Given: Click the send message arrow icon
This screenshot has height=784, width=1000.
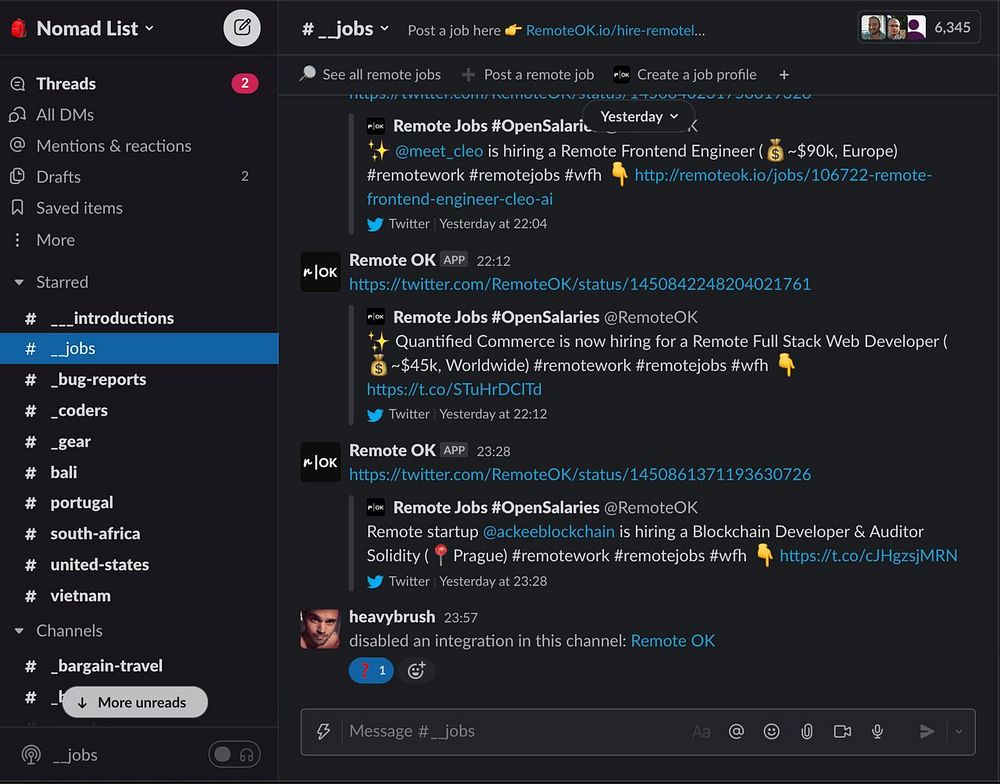Looking at the screenshot, I should [x=927, y=731].
